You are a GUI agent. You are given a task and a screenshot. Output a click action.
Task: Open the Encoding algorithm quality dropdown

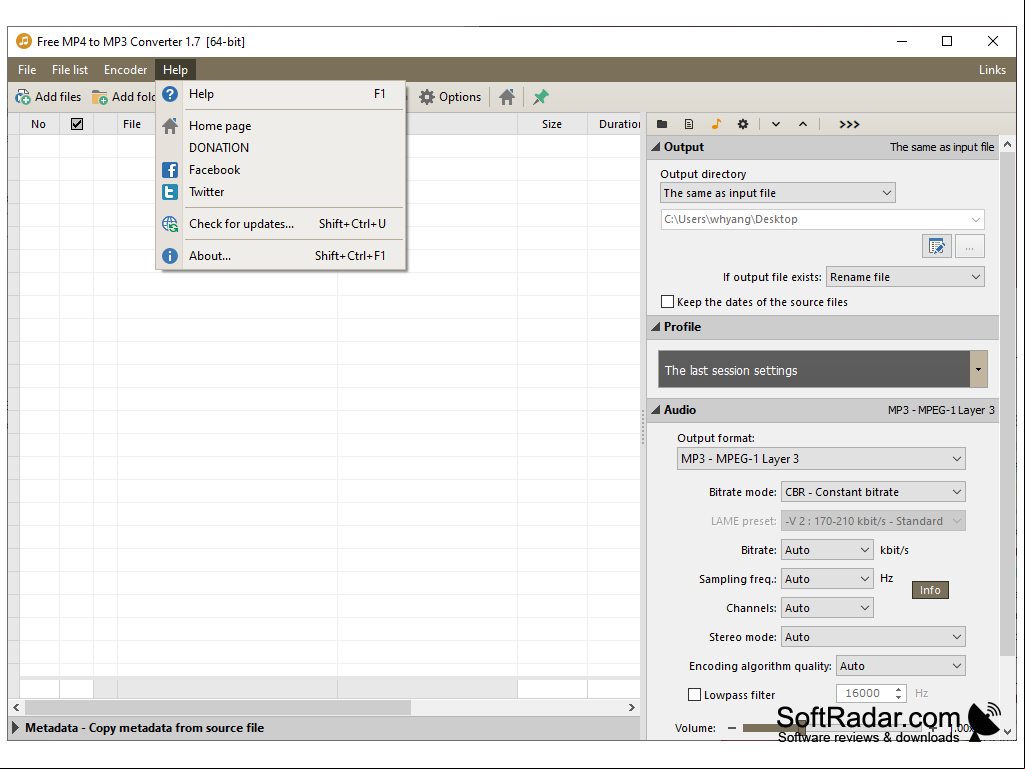point(901,666)
